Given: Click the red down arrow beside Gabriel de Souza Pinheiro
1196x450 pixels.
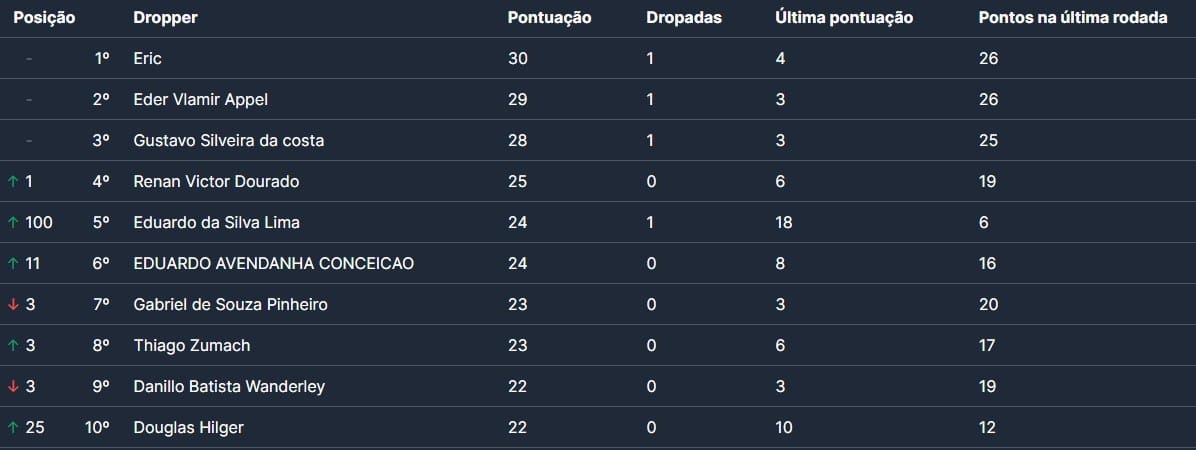Looking at the screenshot, I should coord(13,305).
